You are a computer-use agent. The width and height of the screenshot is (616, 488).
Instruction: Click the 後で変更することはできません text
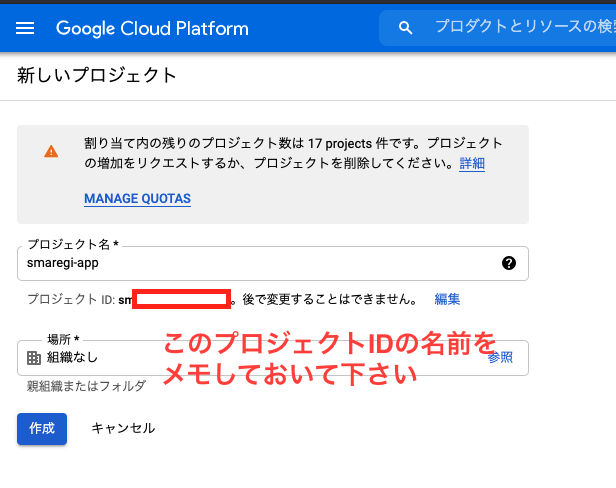point(330,299)
